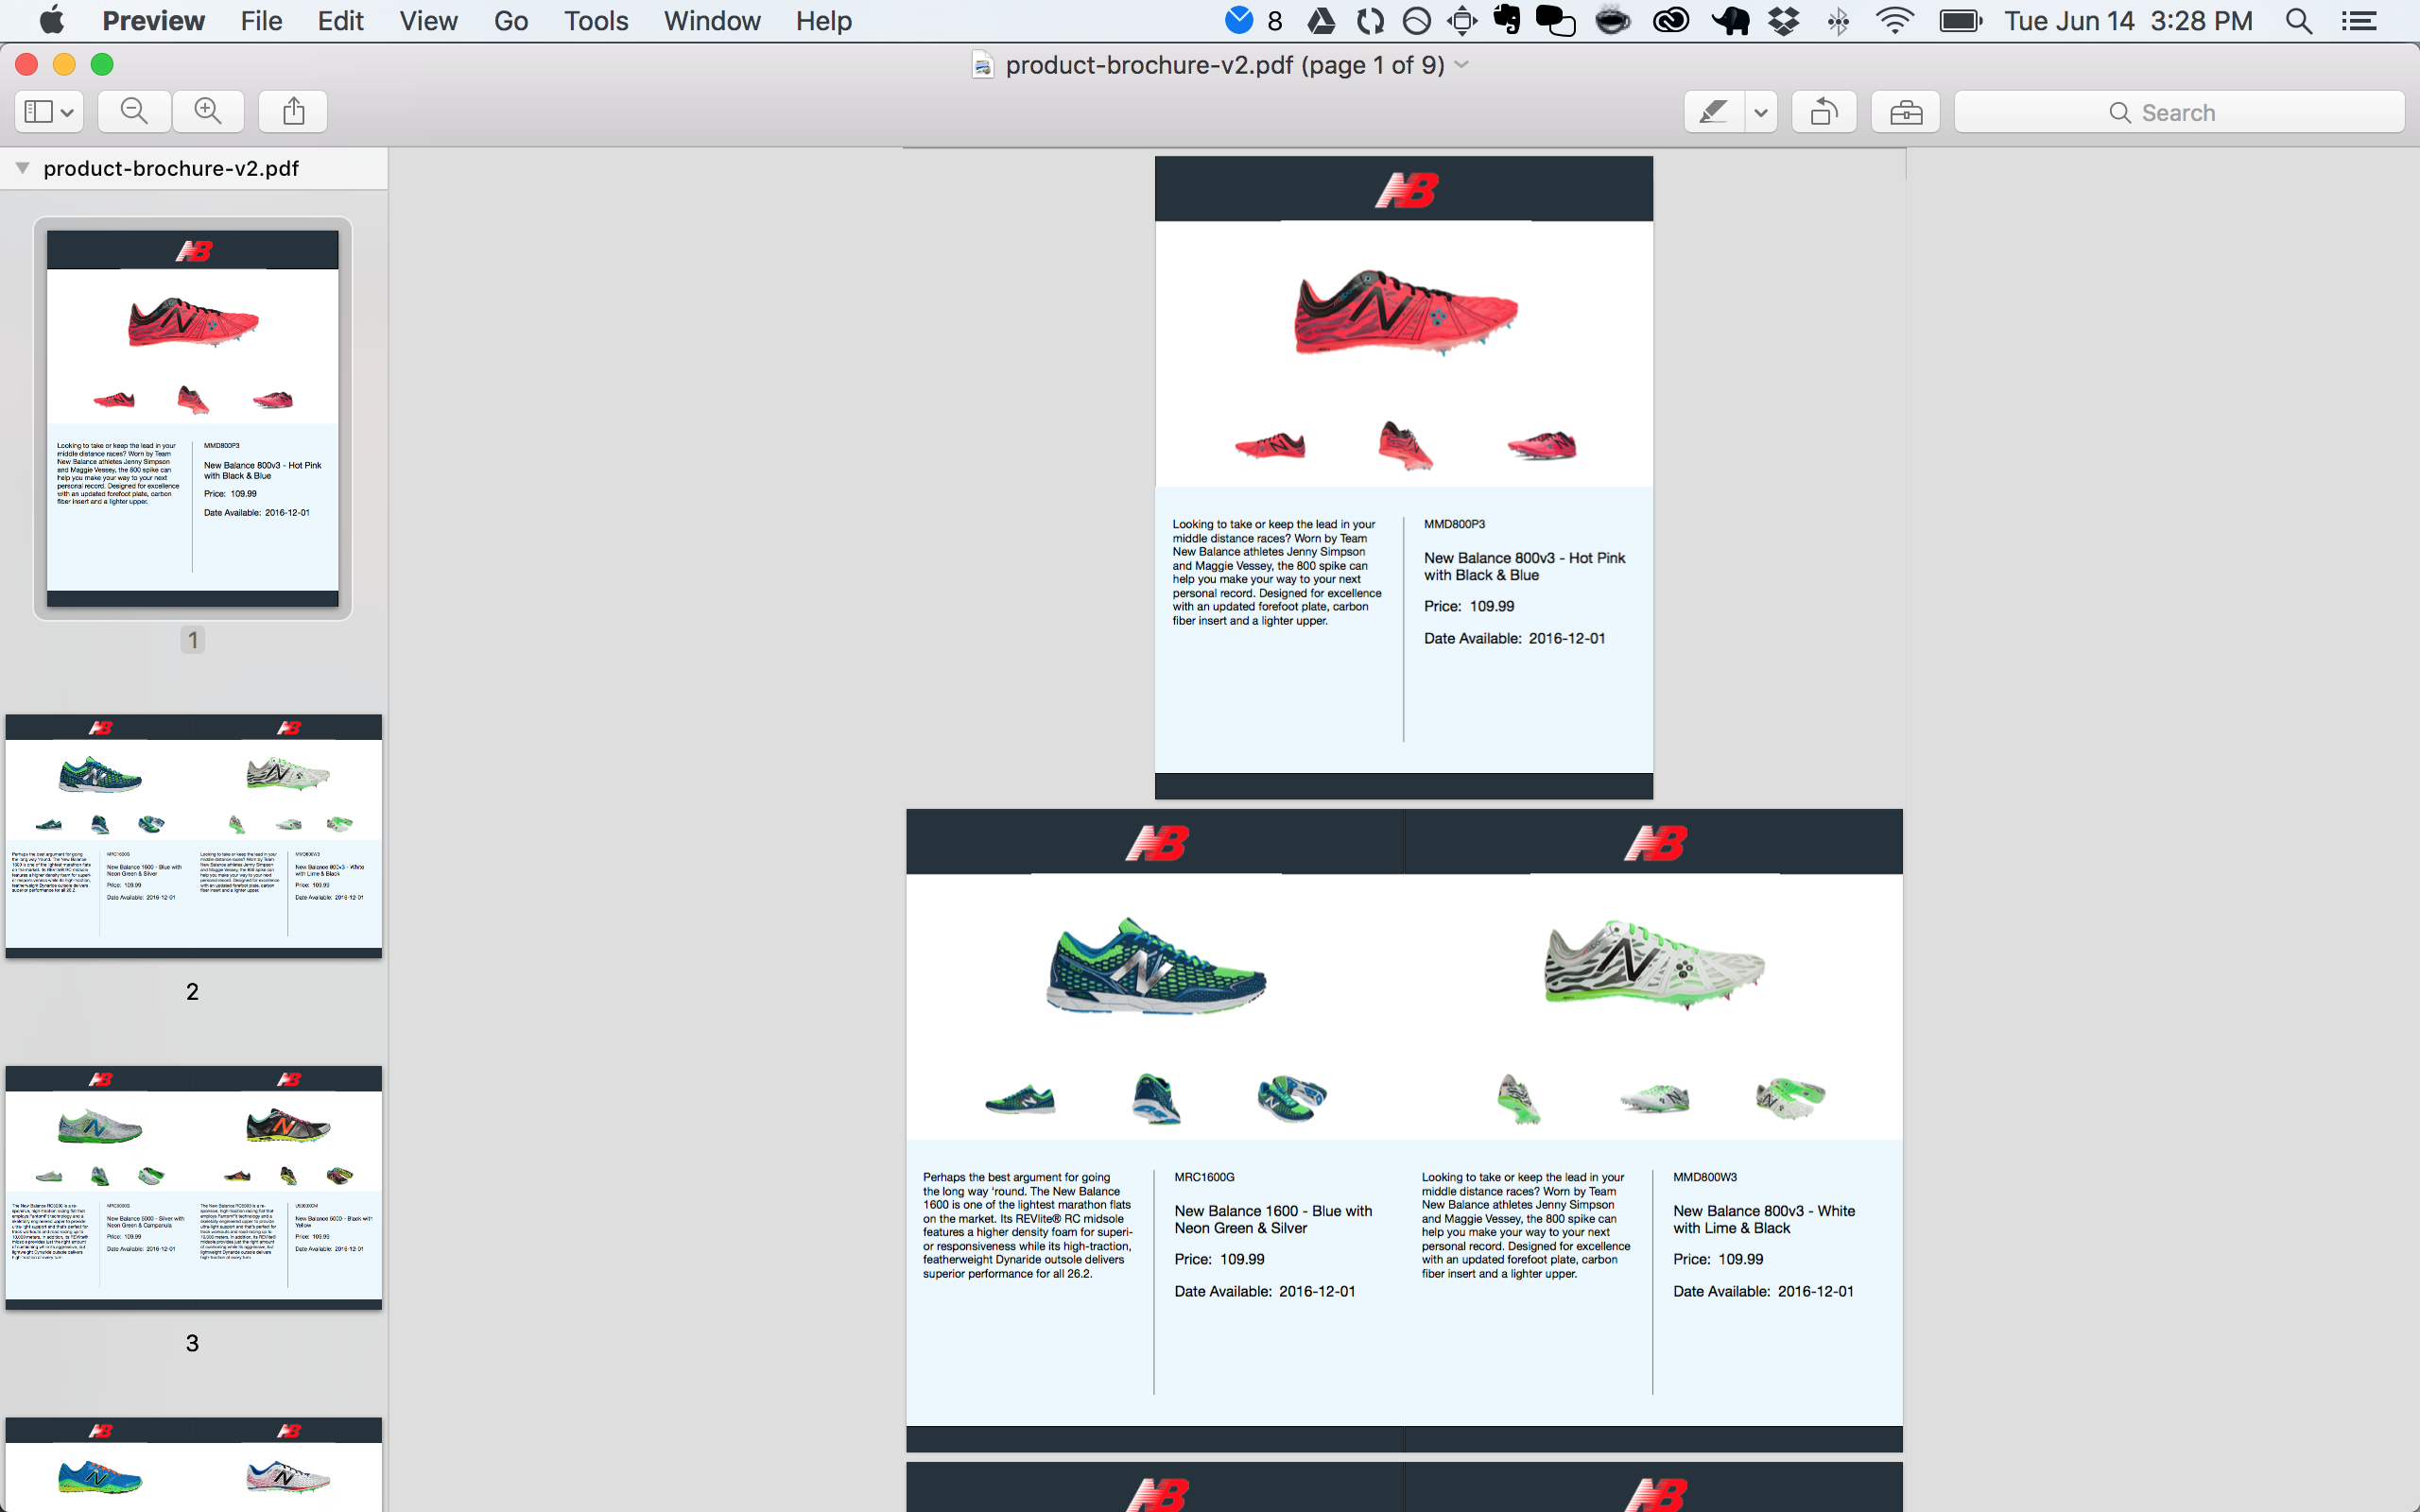The width and height of the screenshot is (2420, 1512).
Task: Open the Apple menu
Action: (x=52, y=21)
